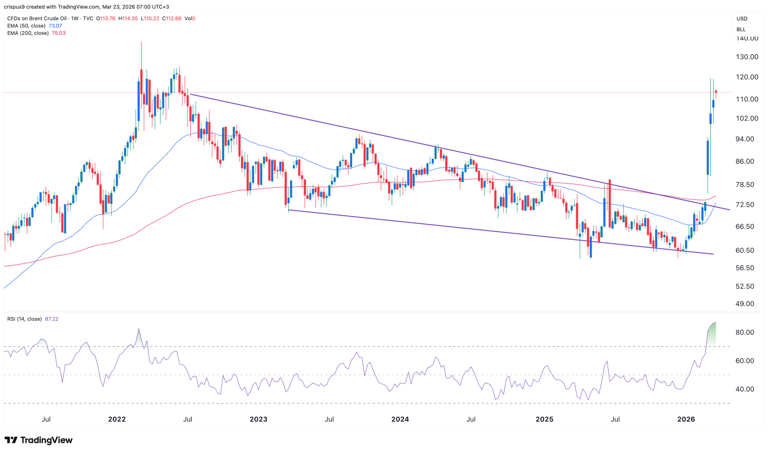Click the 40.00 level on the RSI axis
The width and height of the screenshot is (768, 453).
pos(744,389)
